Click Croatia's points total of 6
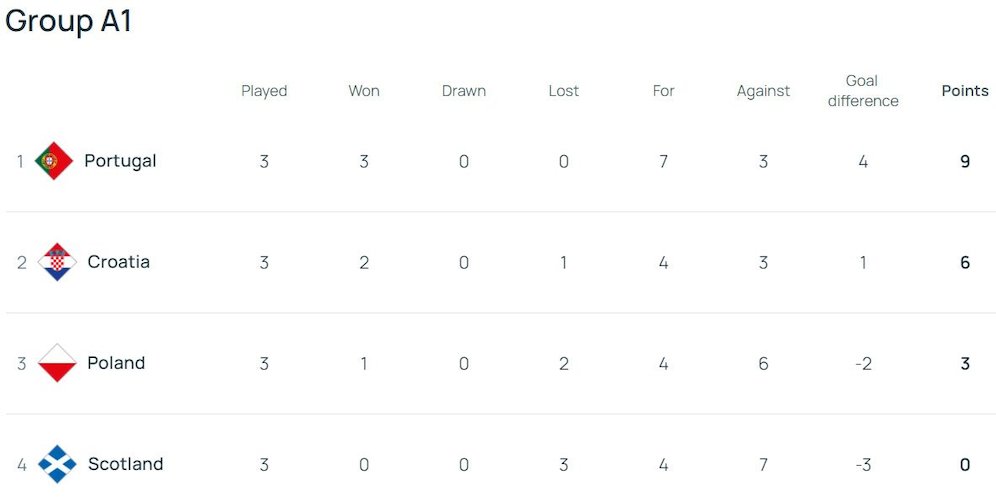The width and height of the screenshot is (996, 497). [965, 262]
